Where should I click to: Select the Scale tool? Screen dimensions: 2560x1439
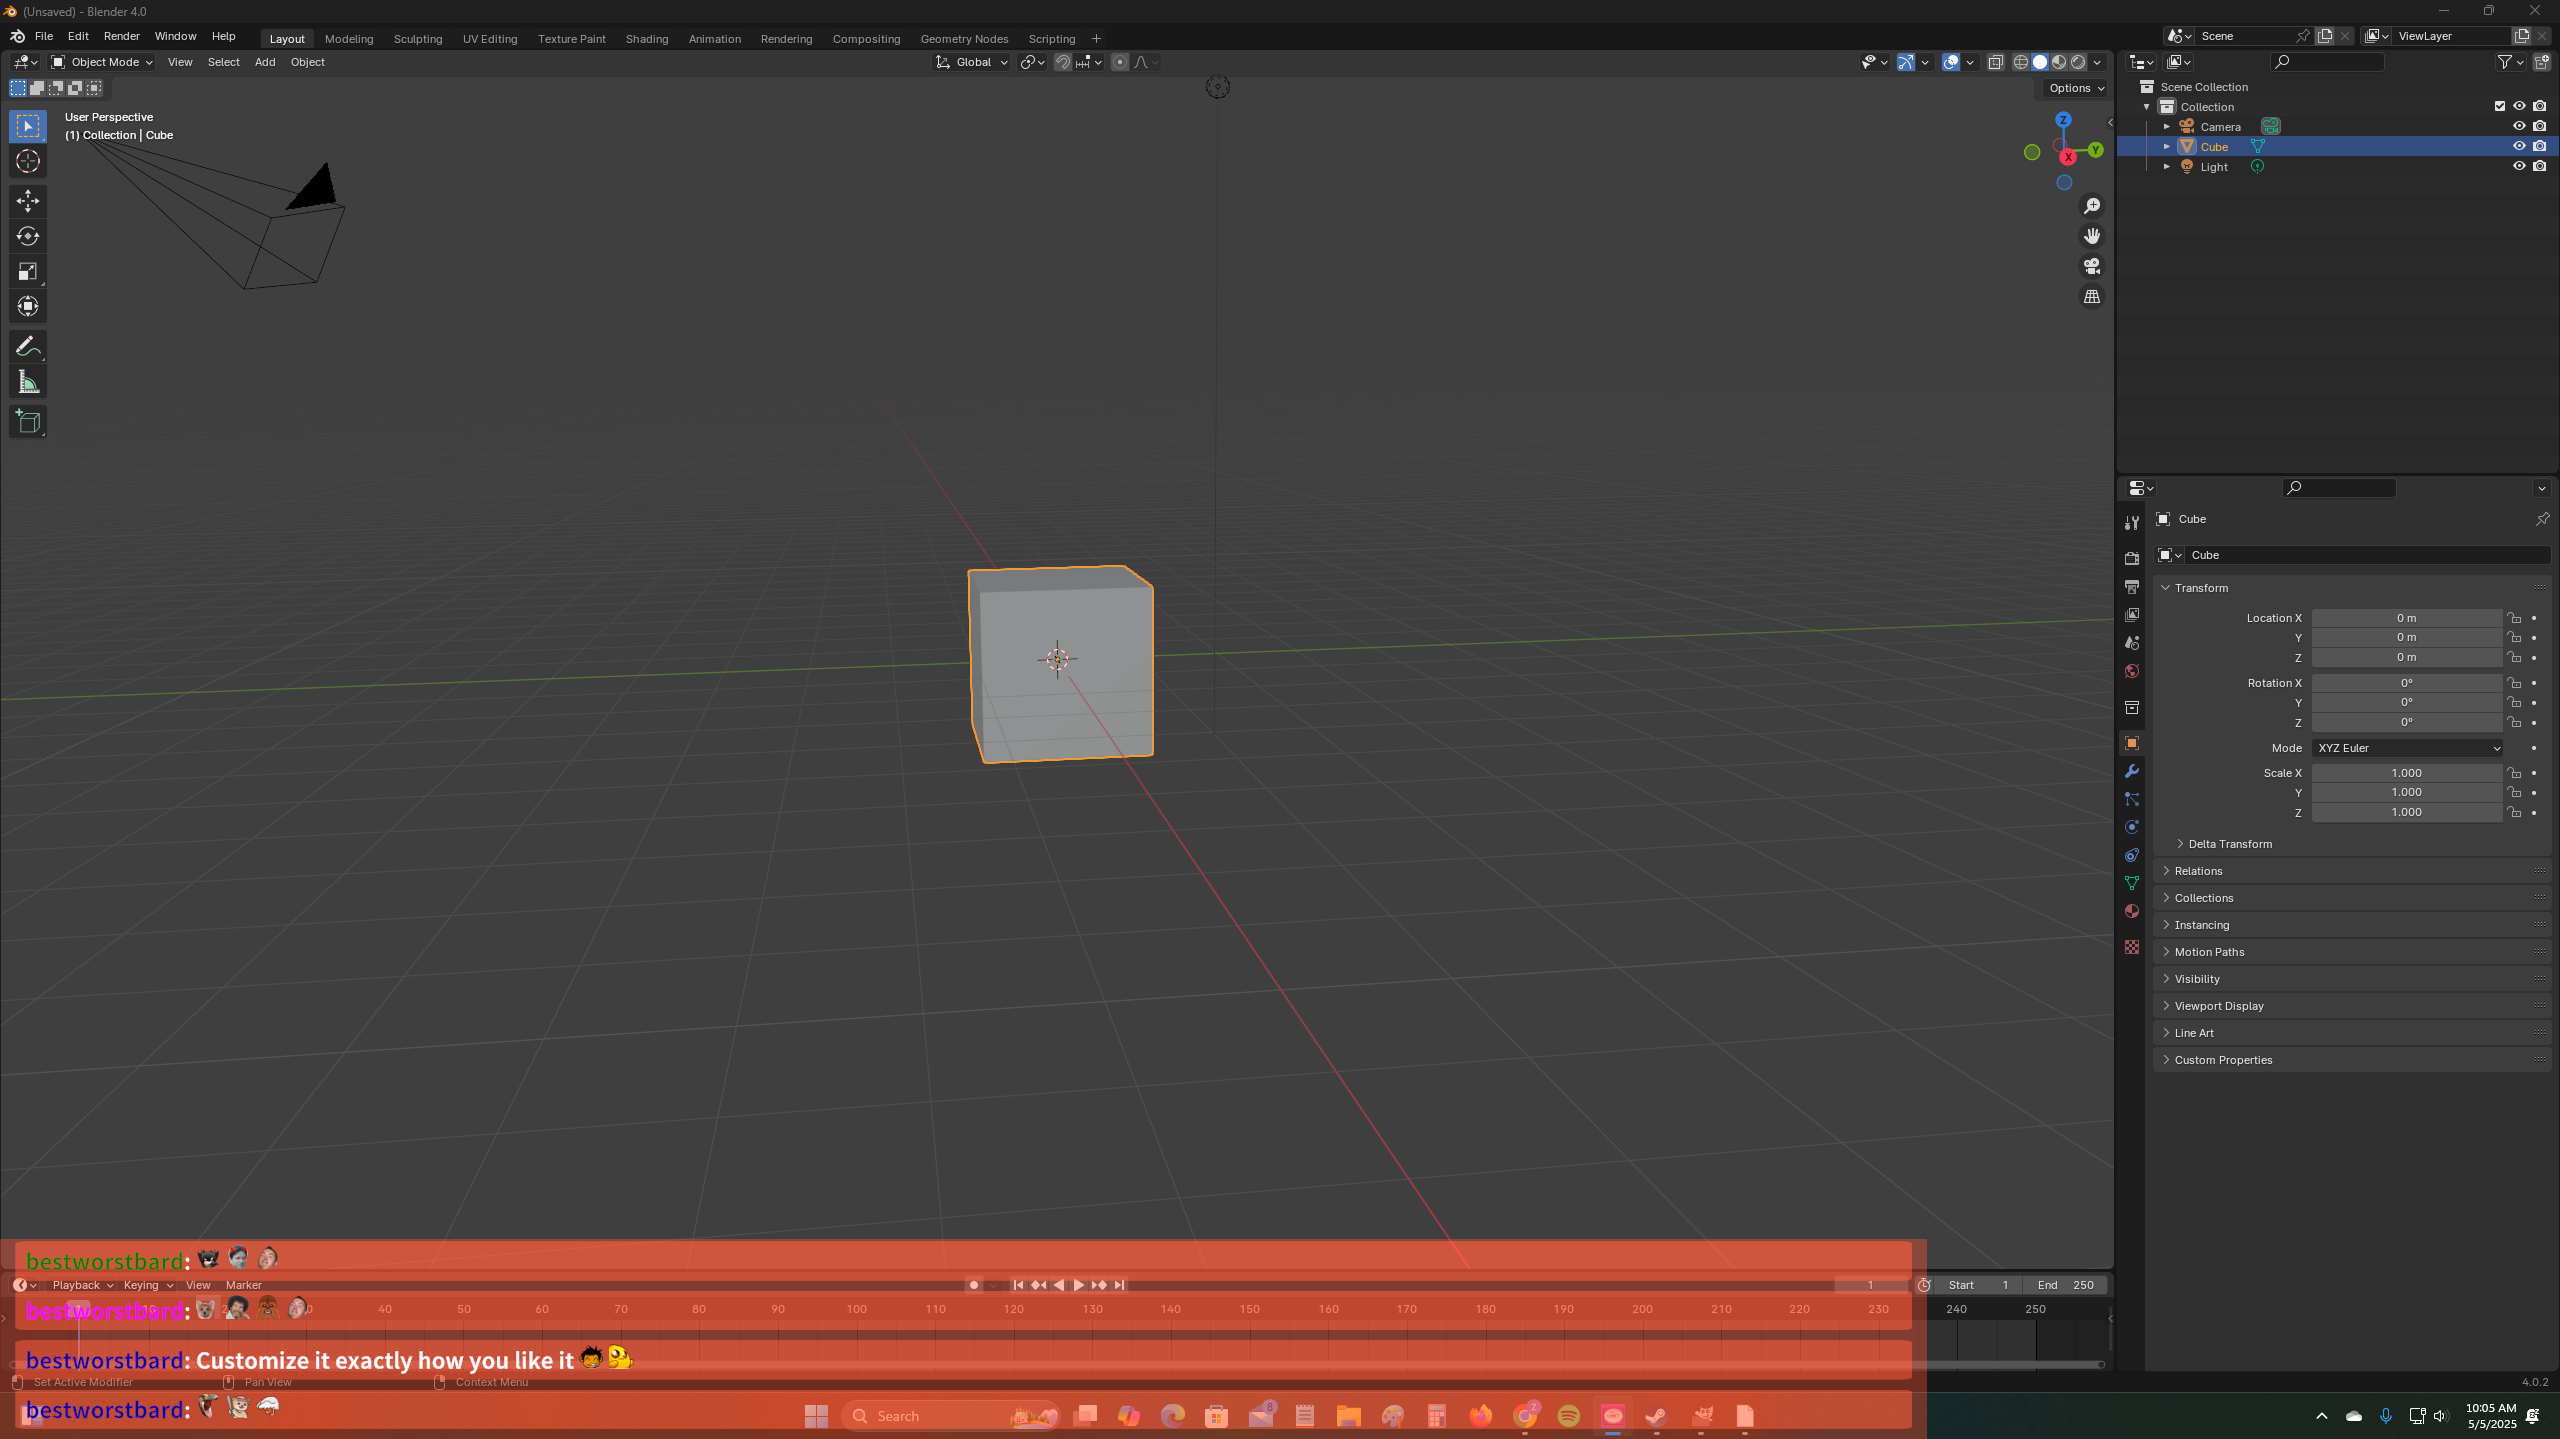pos(27,271)
